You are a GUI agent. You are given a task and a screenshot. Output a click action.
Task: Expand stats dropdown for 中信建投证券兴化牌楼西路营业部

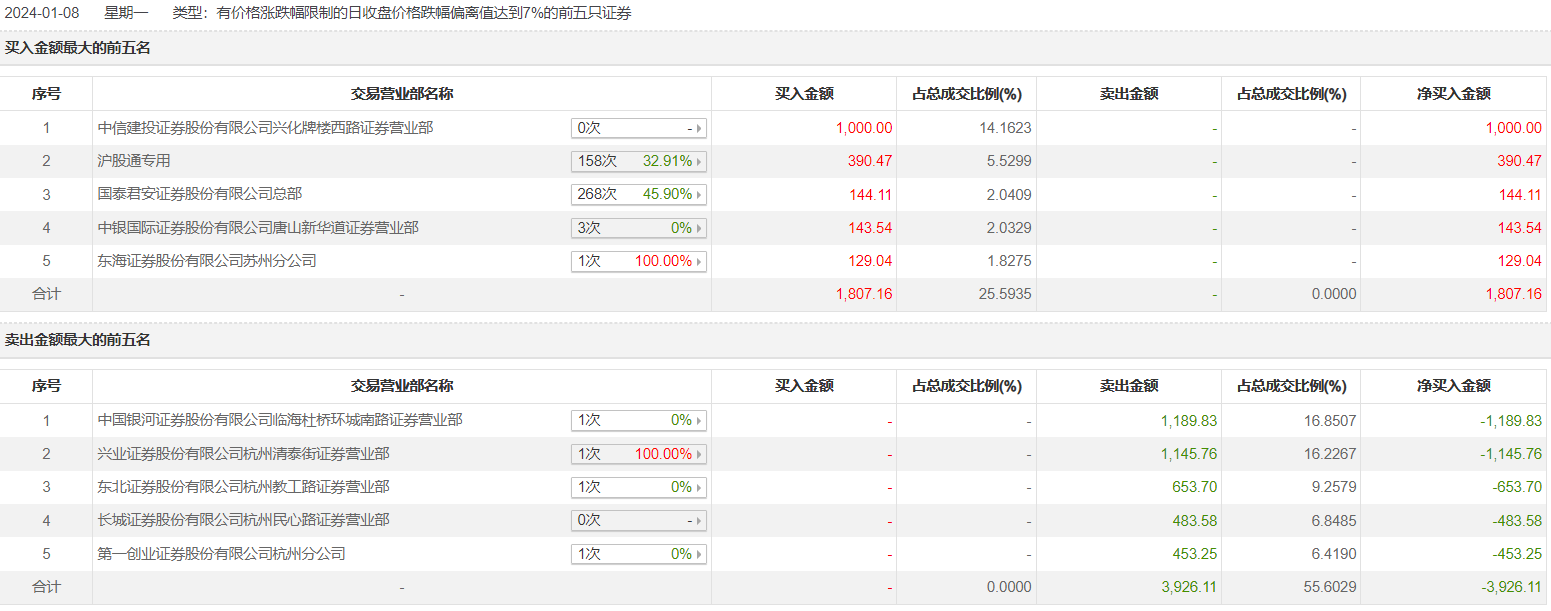[639, 128]
